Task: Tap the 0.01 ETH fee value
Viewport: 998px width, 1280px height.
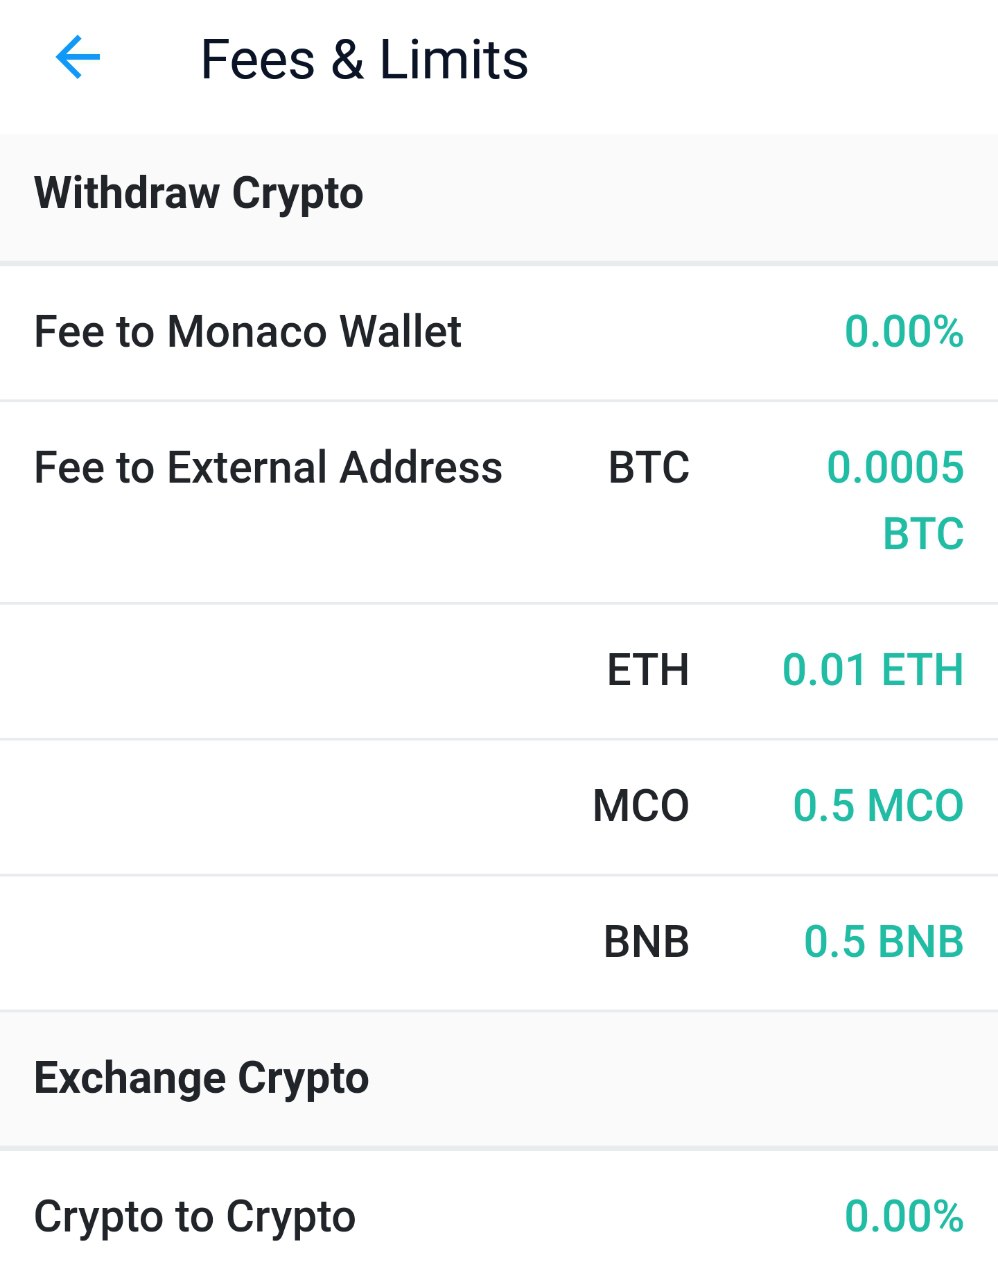Action: [872, 670]
